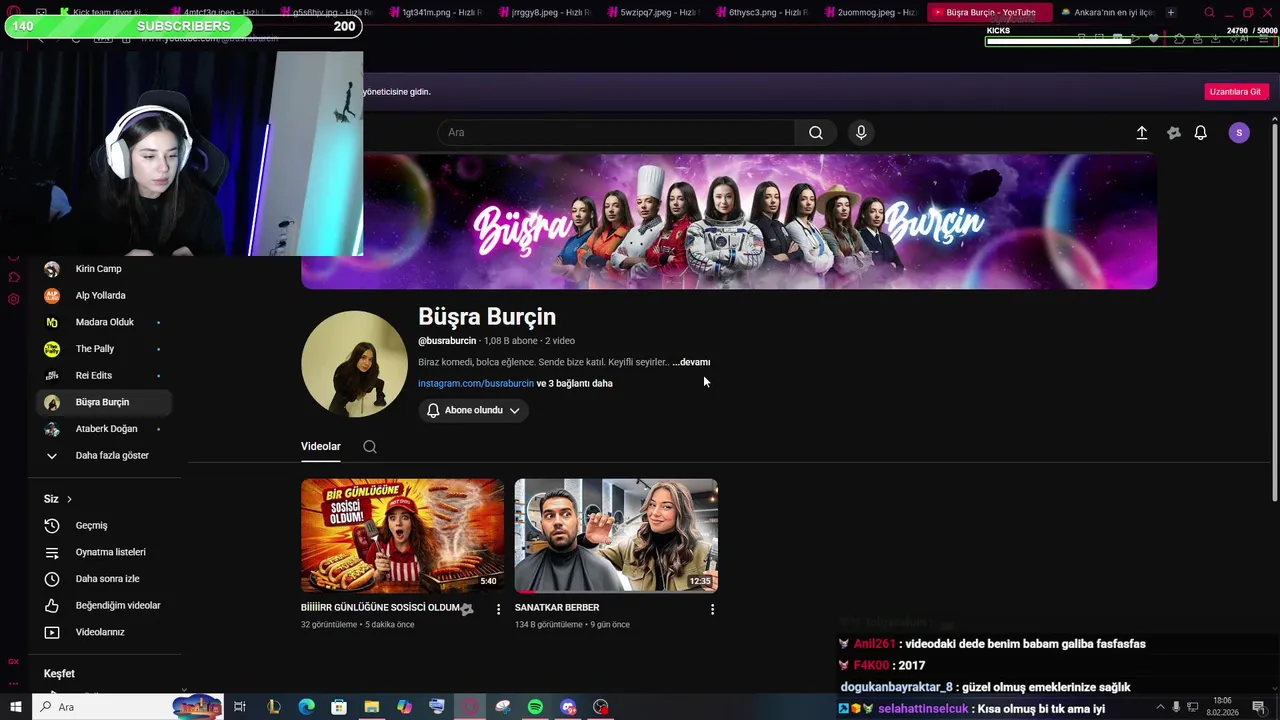Open Microsoft Store from the taskbar
This screenshot has height=720, width=1280.
[x=339, y=707]
